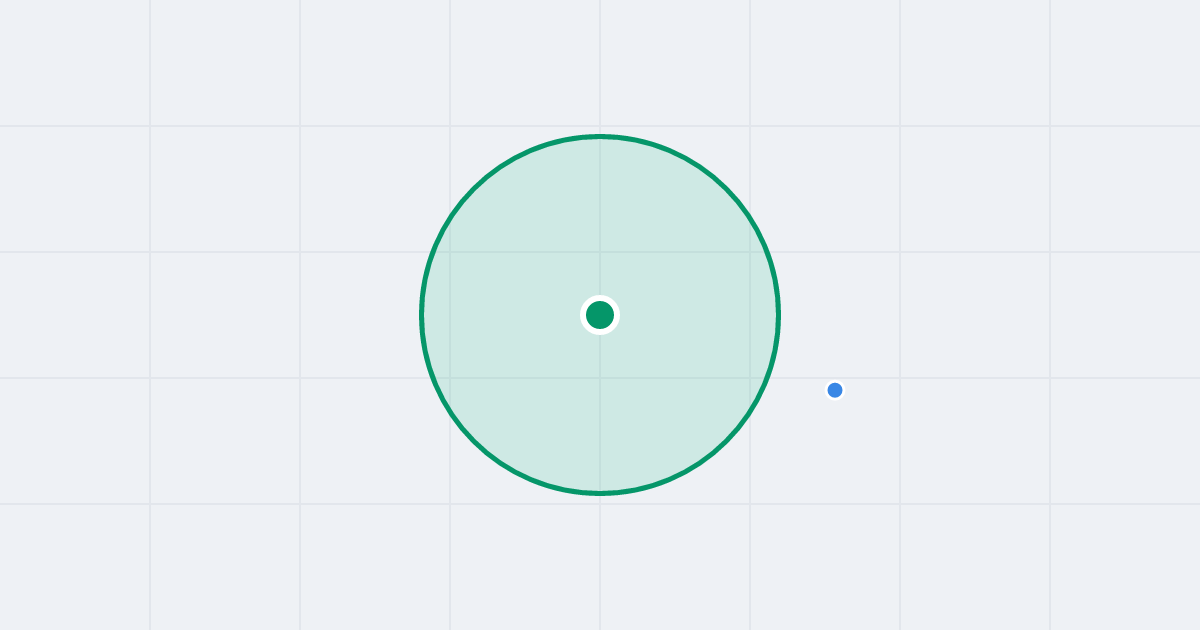Click the empty grid area above the green circle
1200x630 pixels.
point(600,65)
